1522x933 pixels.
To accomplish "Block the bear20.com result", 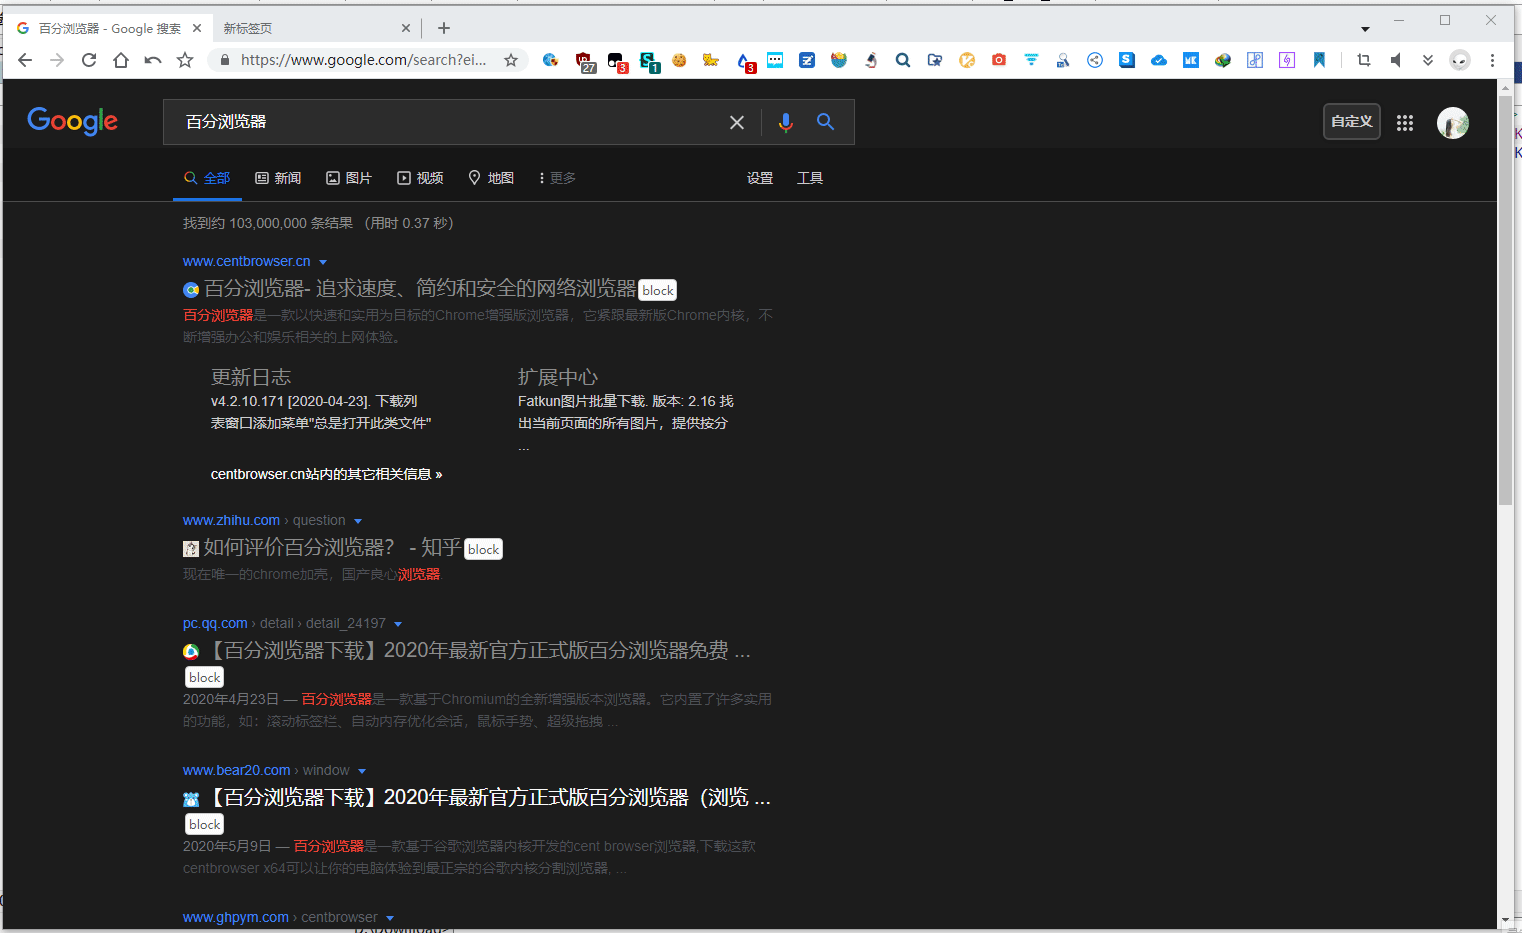I will tap(205, 824).
